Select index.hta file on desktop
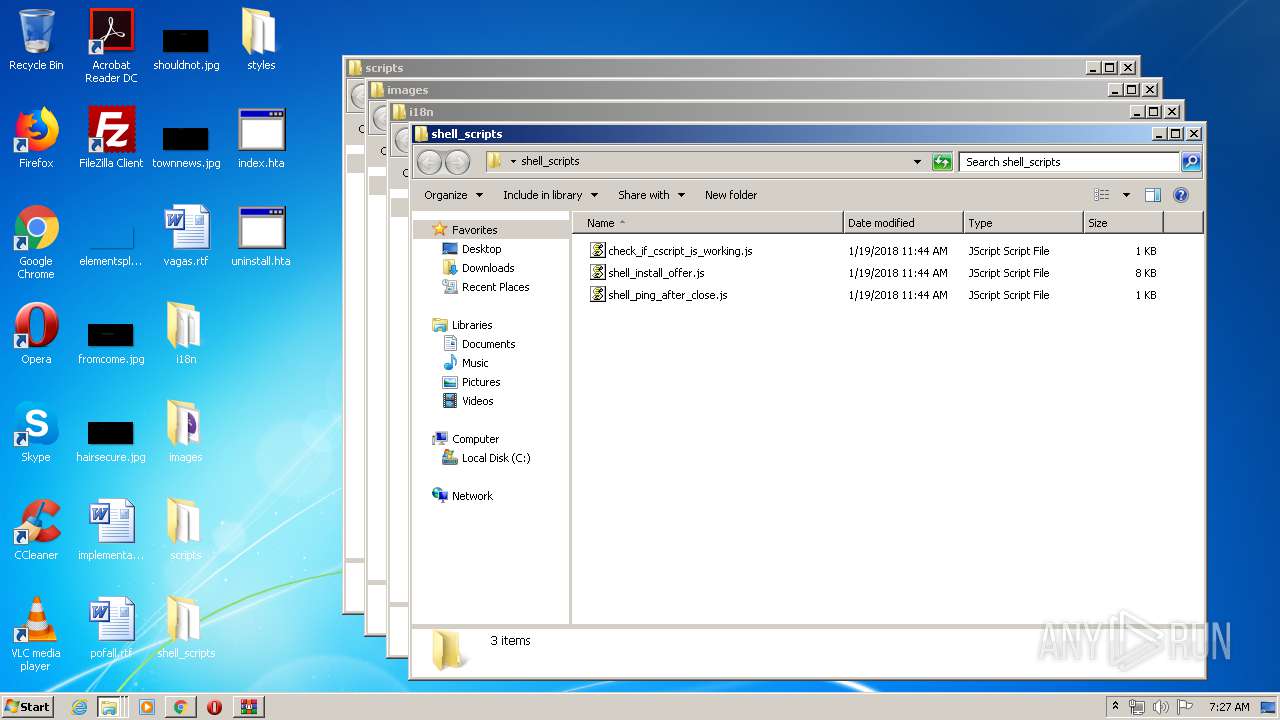 tap(261, 138)
